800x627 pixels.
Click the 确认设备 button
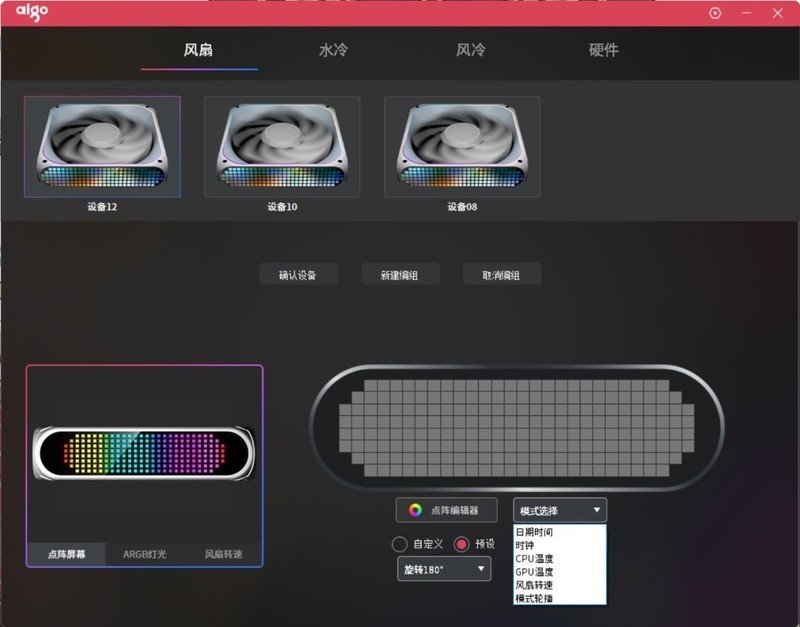click(x=298, y=273)
